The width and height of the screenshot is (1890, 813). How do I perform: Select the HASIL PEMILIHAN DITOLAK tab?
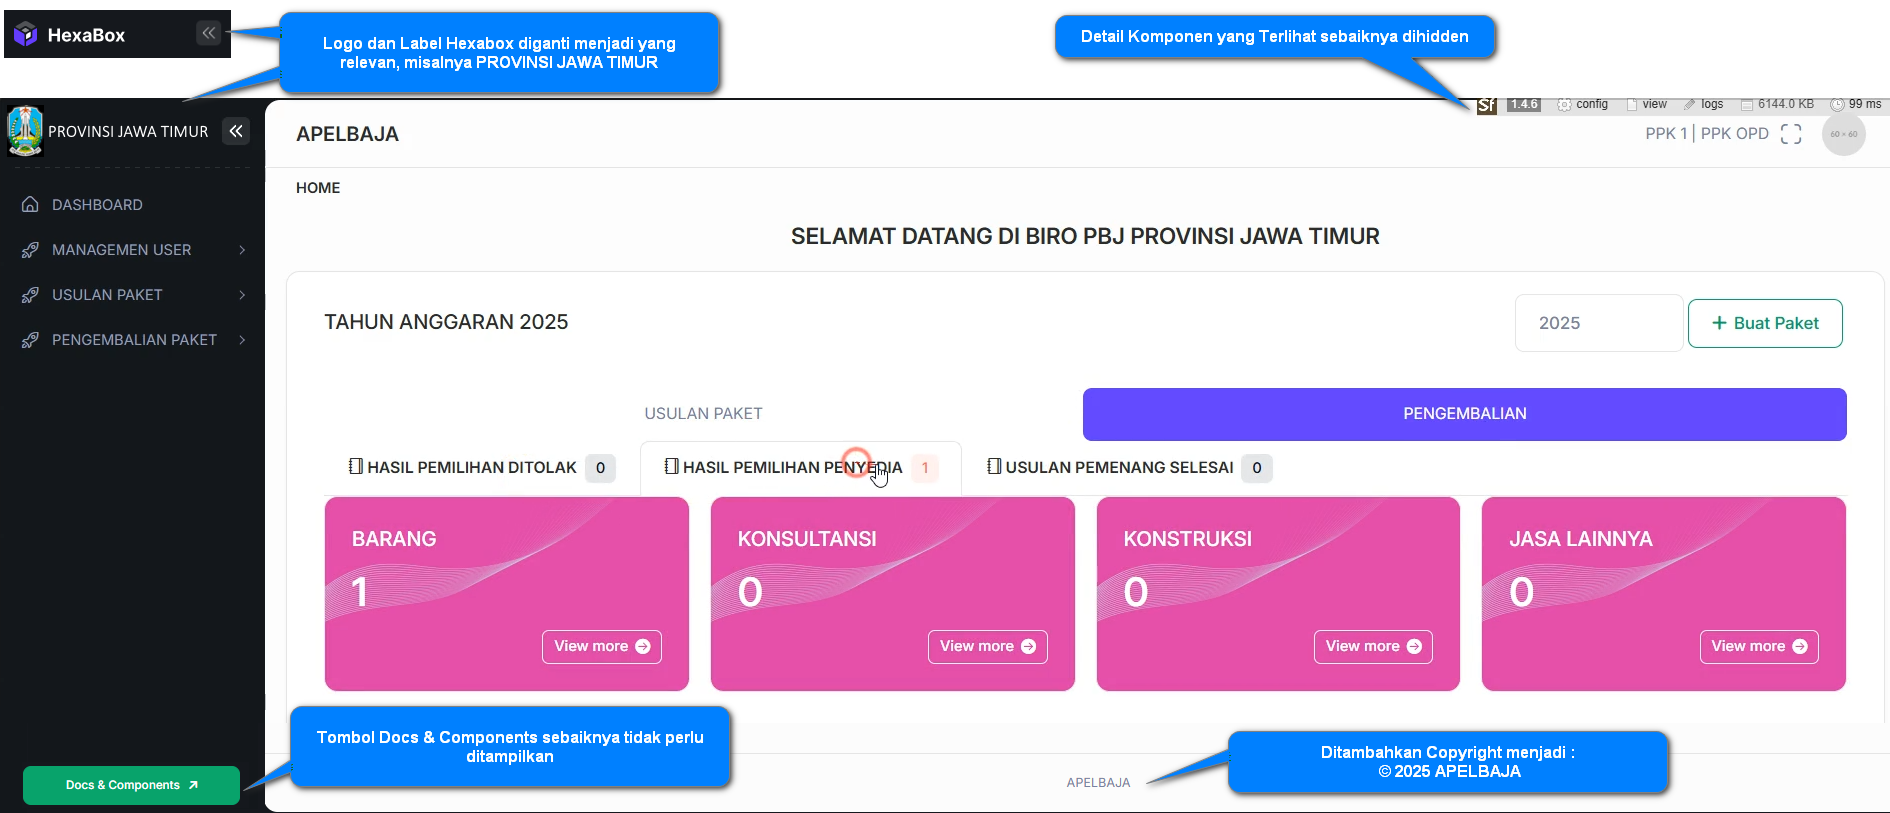coord(482,468)
